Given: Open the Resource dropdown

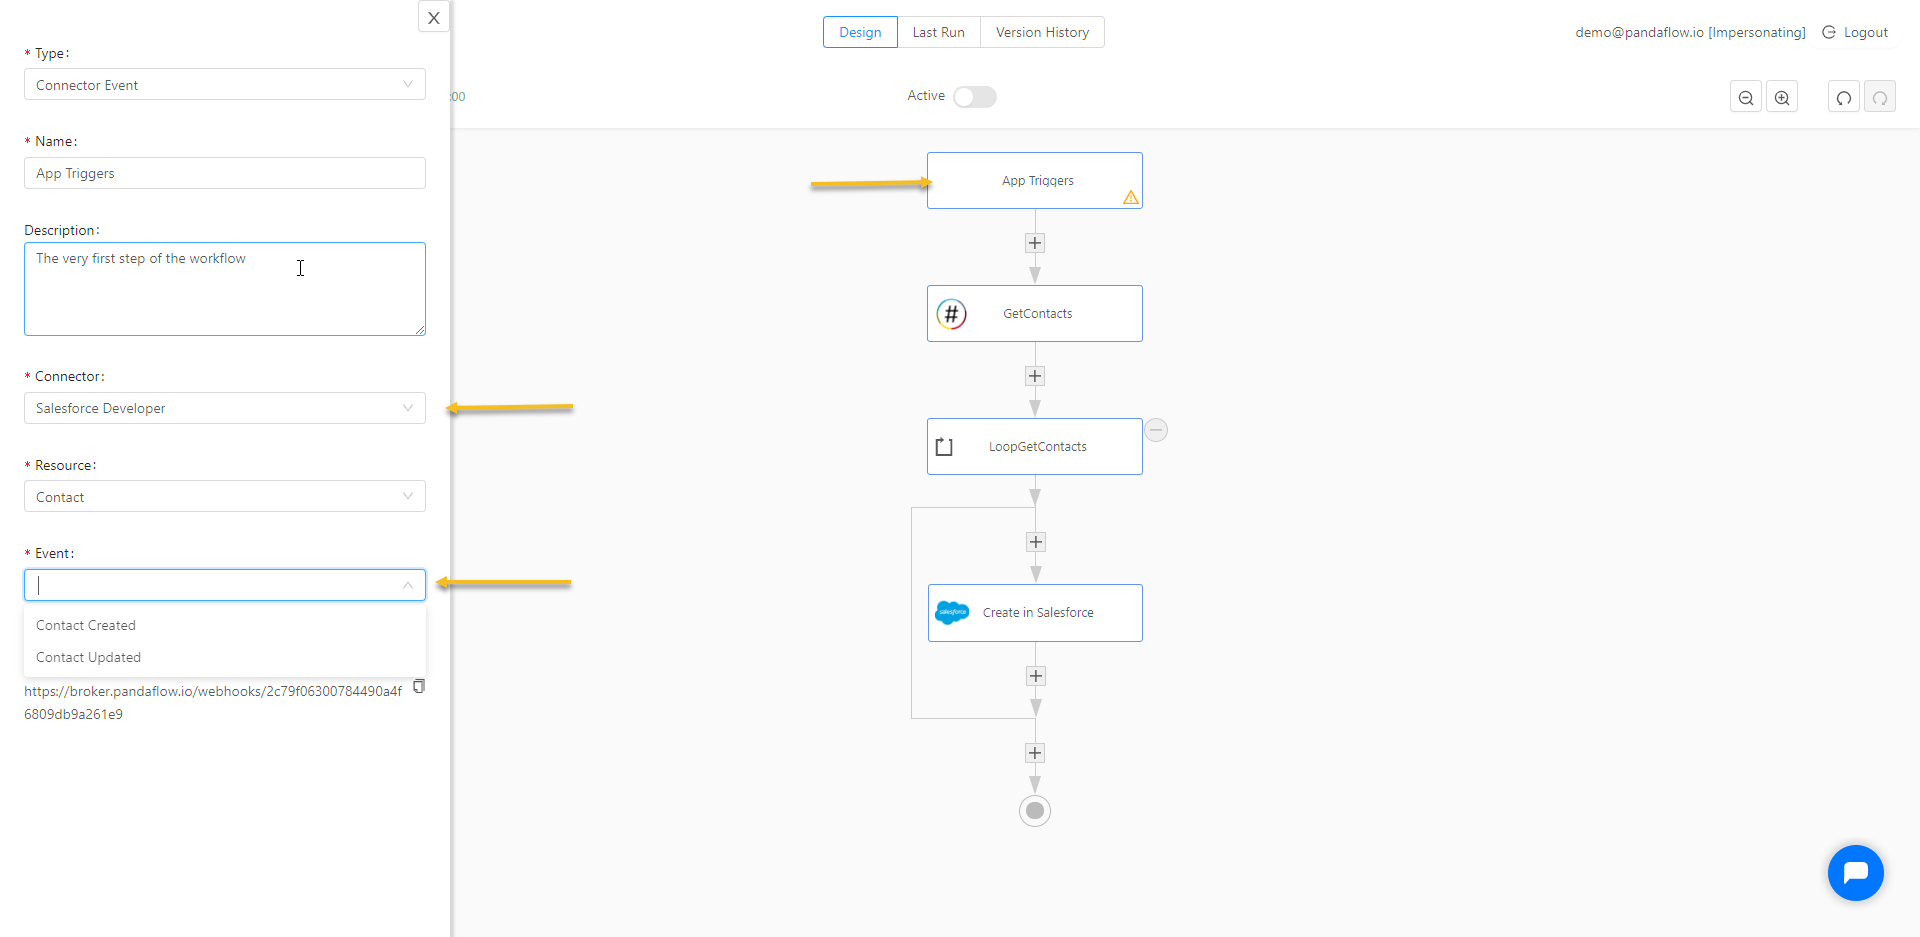Looking at the screenshot, I should [225, 497].
